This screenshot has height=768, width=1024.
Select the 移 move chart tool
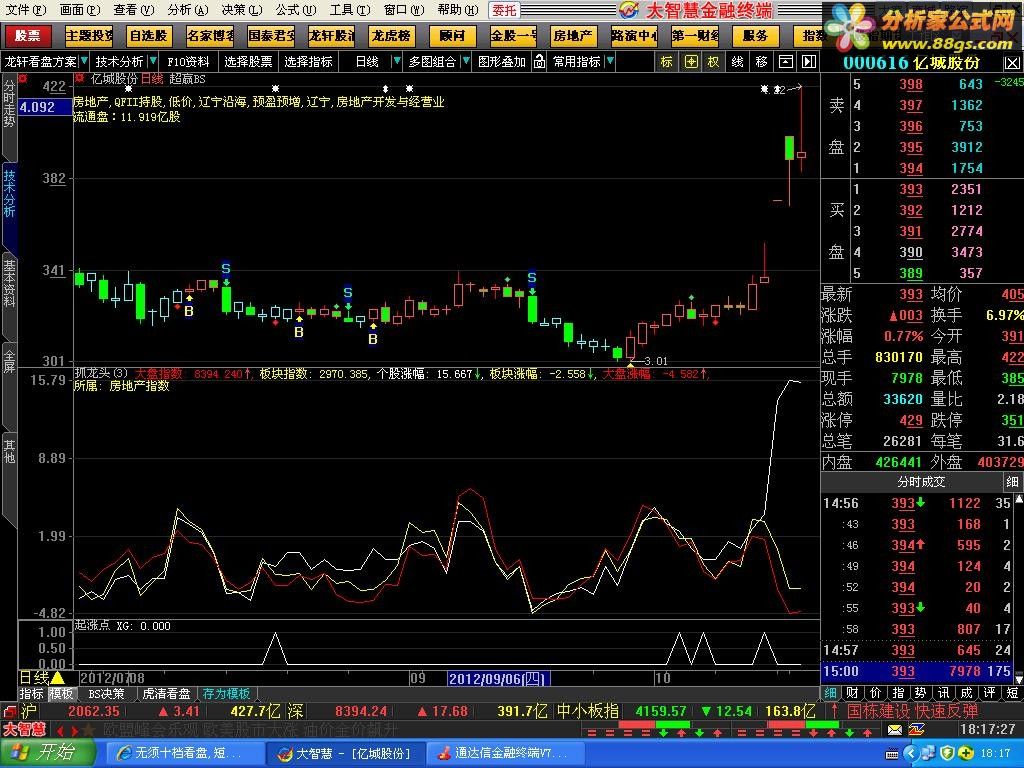761,61
